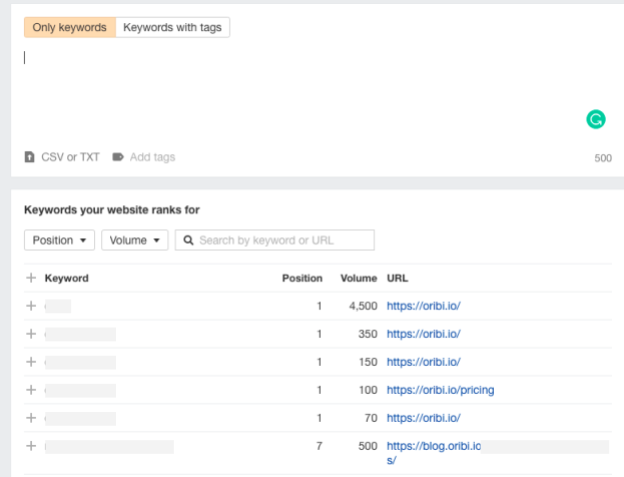
Task: Add the keyword with volume 70
Action: [31, 418]
